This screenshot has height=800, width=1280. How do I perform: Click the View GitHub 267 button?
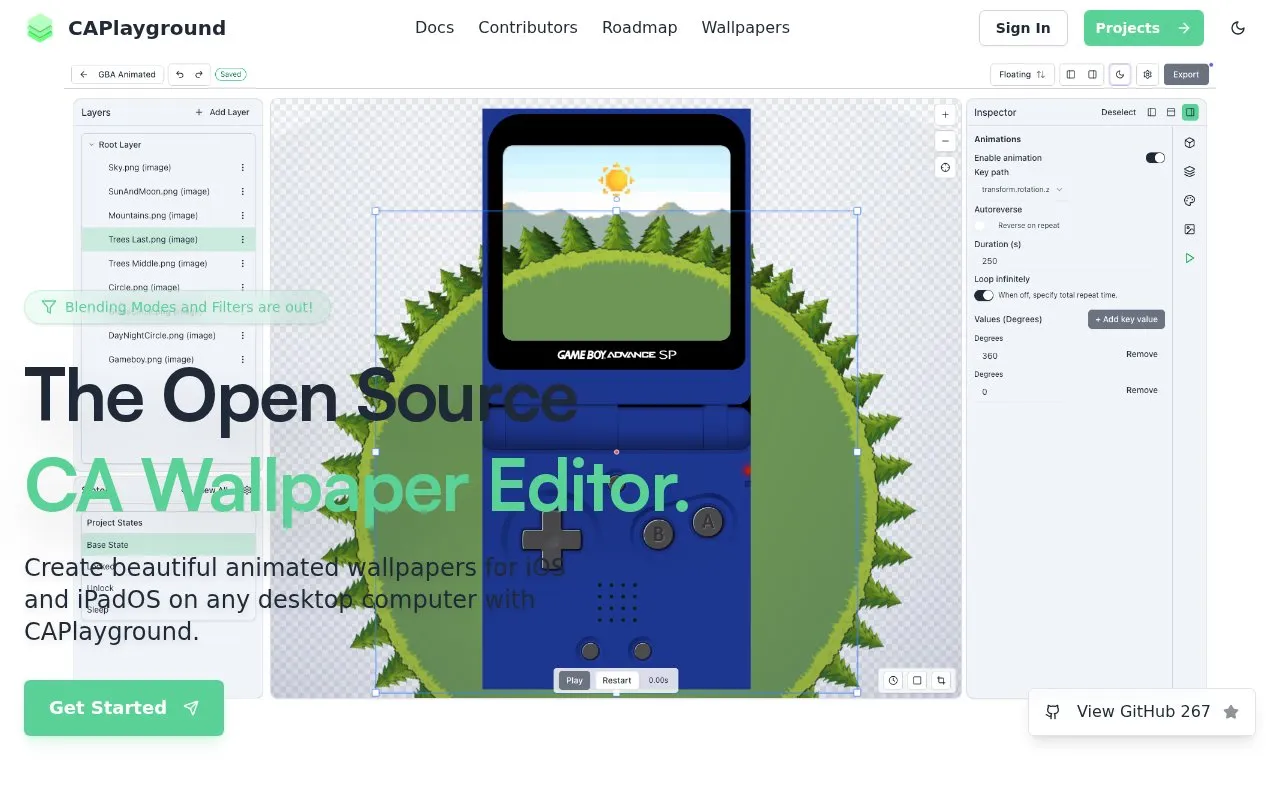pyautogui.click(x=1142, y=712)
